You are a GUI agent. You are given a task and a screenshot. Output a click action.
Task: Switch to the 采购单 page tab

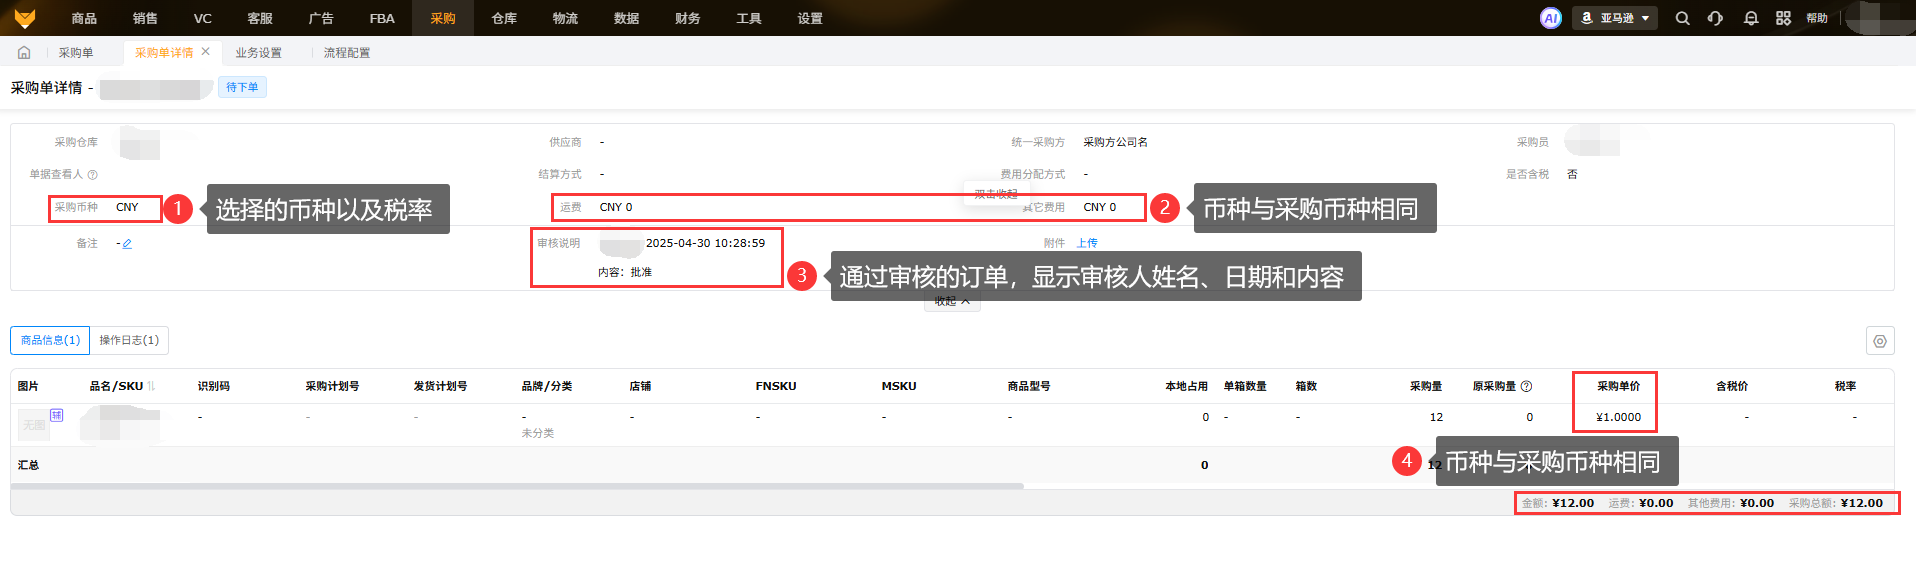(x=76, y=53)
